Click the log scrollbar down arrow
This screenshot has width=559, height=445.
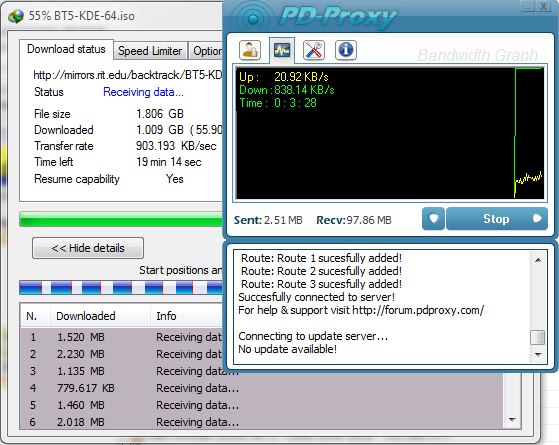538,354
